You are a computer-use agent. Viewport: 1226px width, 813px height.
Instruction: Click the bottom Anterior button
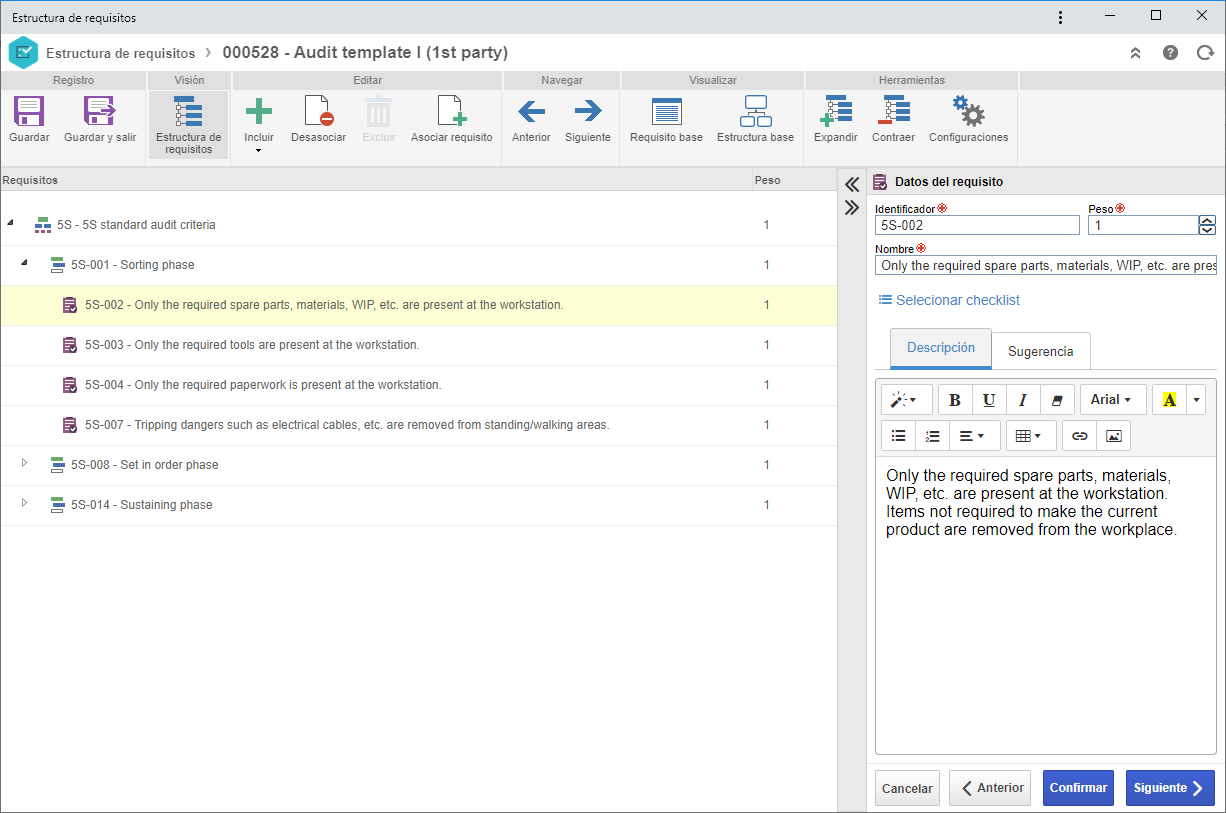tap(991, 788)
